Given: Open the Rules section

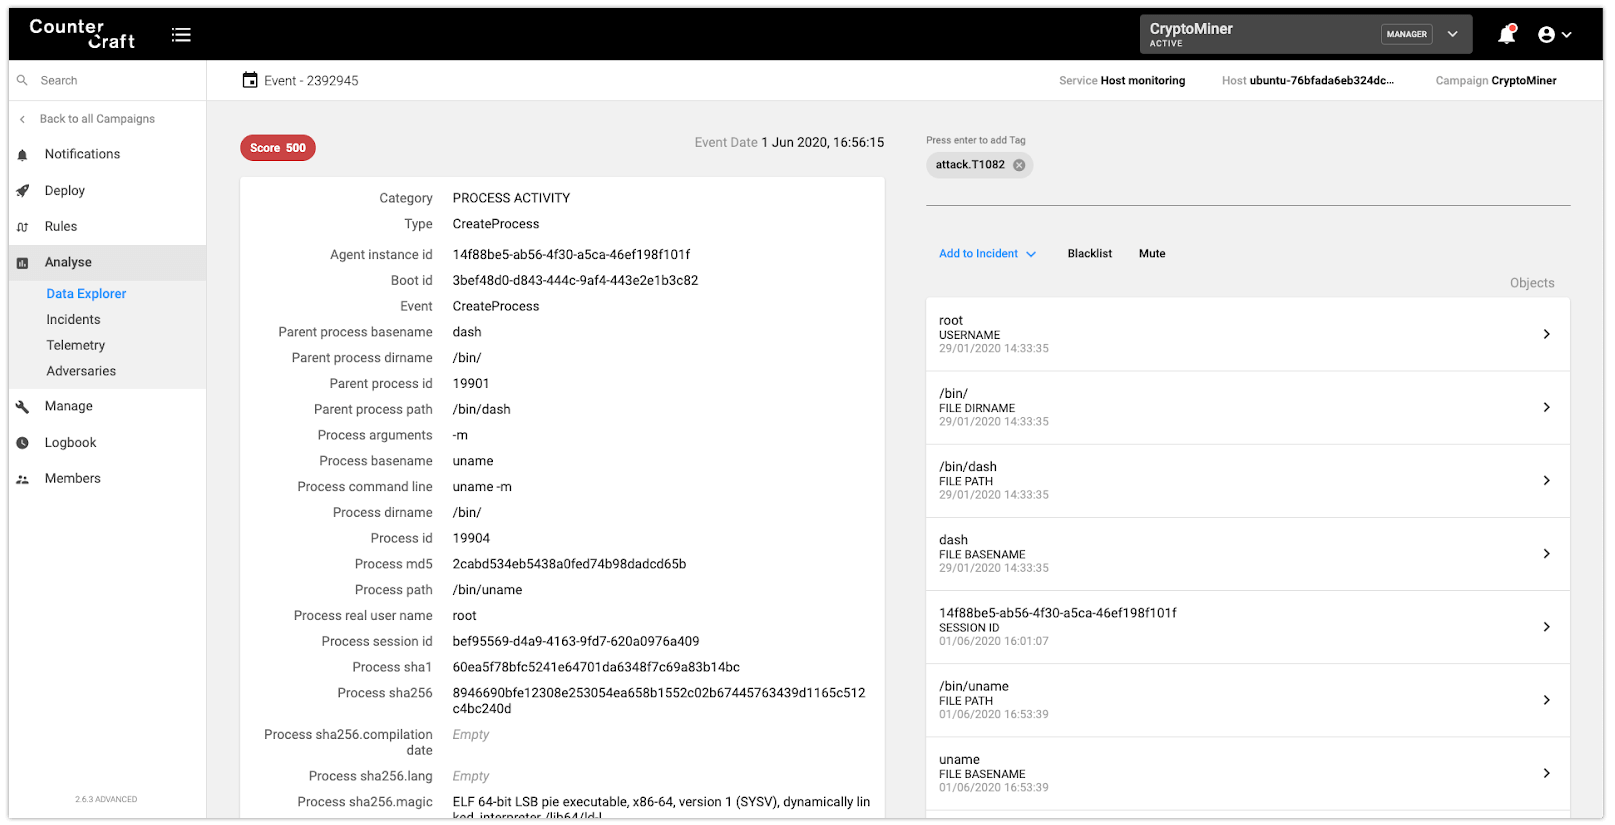Looking at the screenshot, I should coord(61,226).
